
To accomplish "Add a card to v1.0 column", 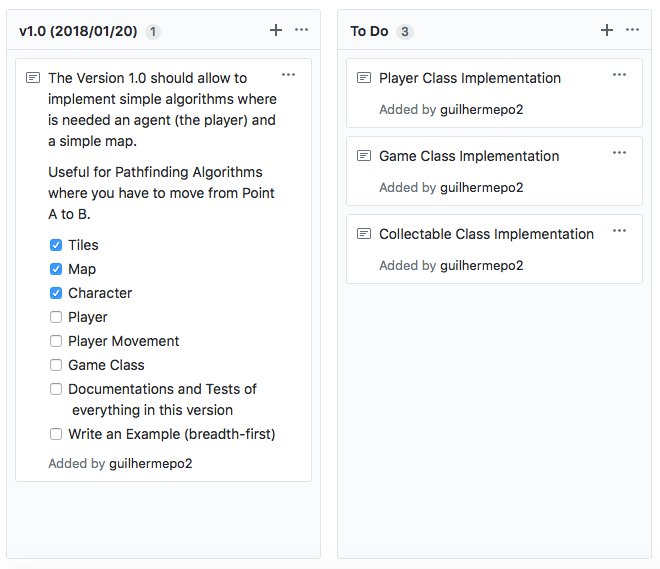I will (276, 30).
